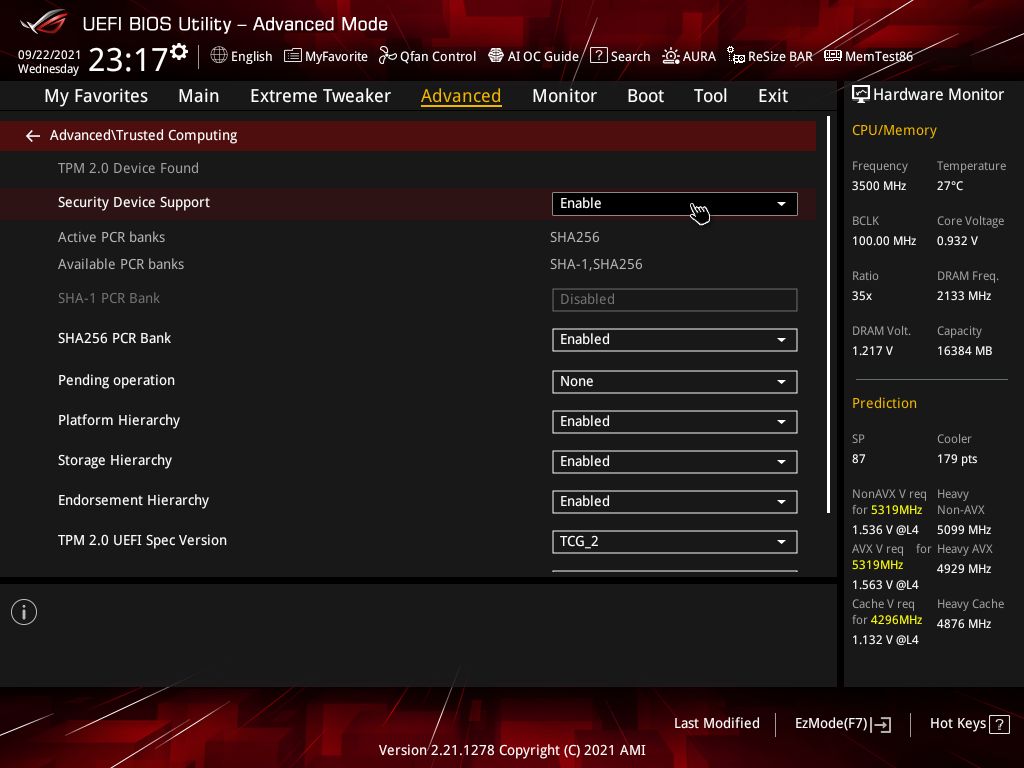Go to the Extreme Tweaker tab
Image resolution: width=1024 pixels, height=768 pixels.
click(320, 96)
